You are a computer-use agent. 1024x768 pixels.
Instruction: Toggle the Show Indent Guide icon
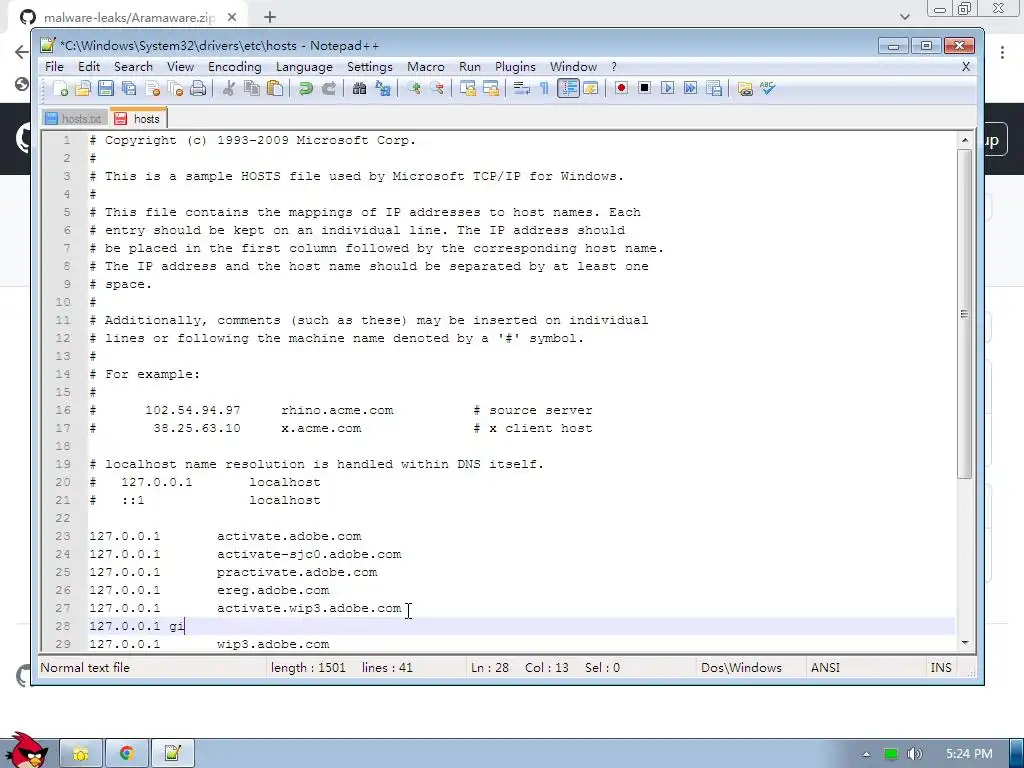(x=568, y=88)
